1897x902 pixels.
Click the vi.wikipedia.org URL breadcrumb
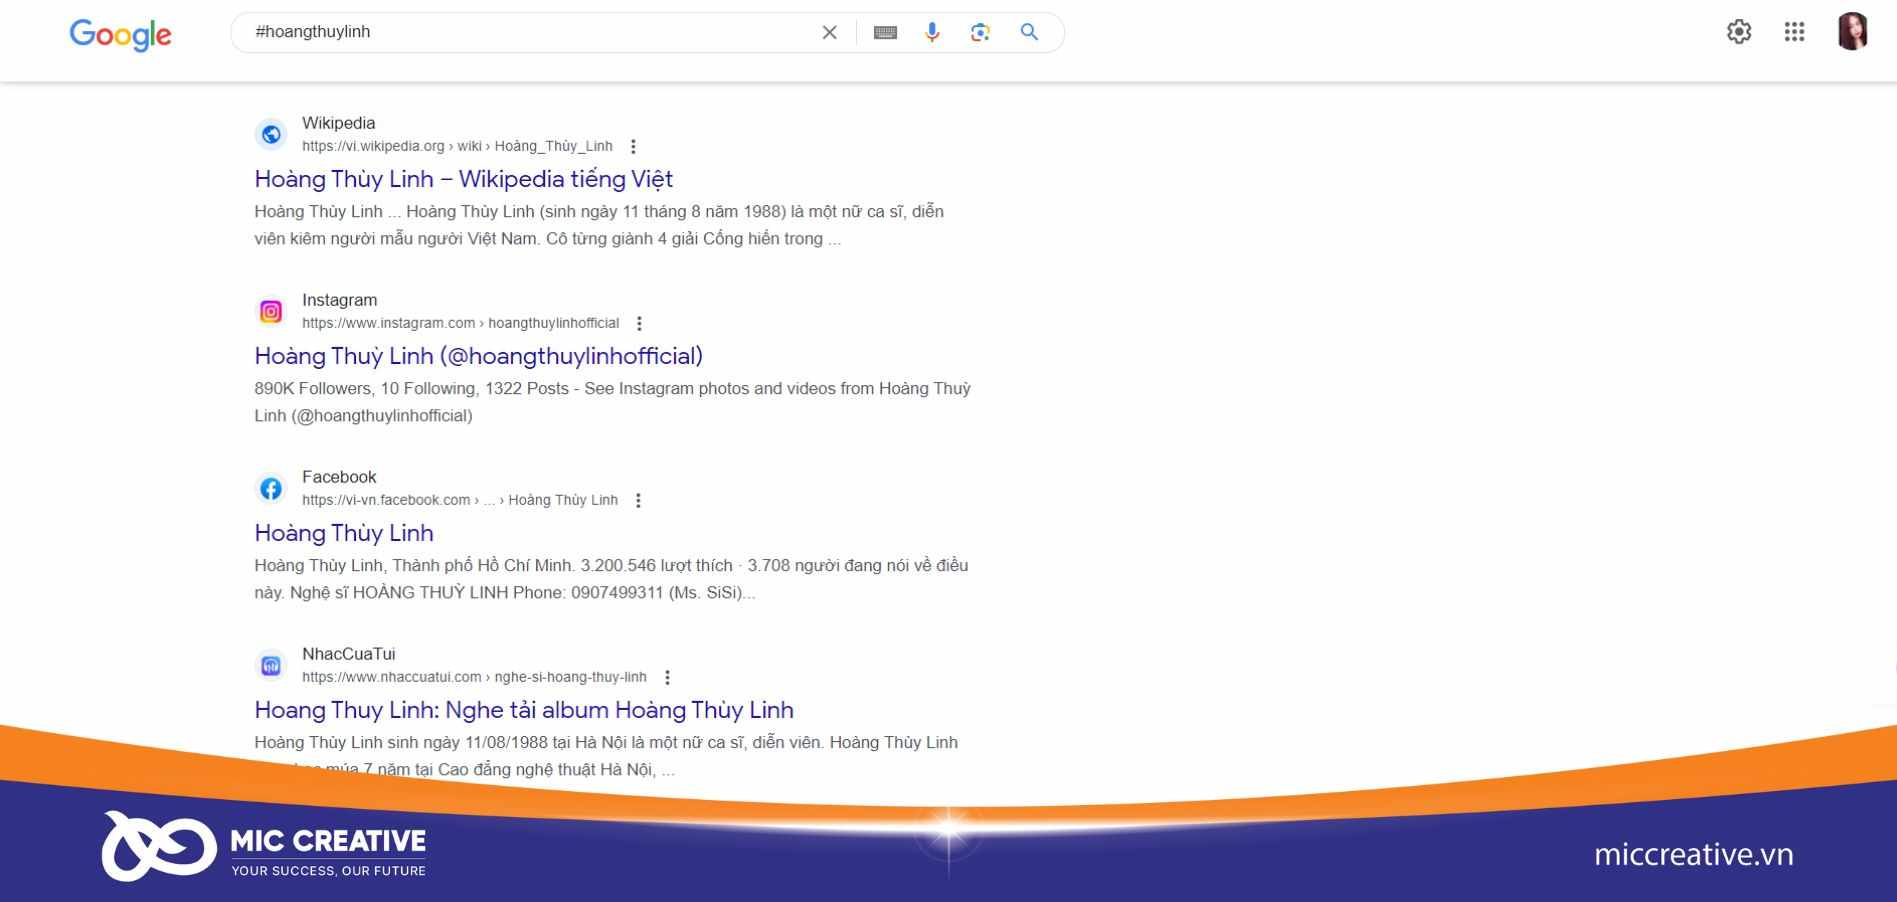point(457,146)
